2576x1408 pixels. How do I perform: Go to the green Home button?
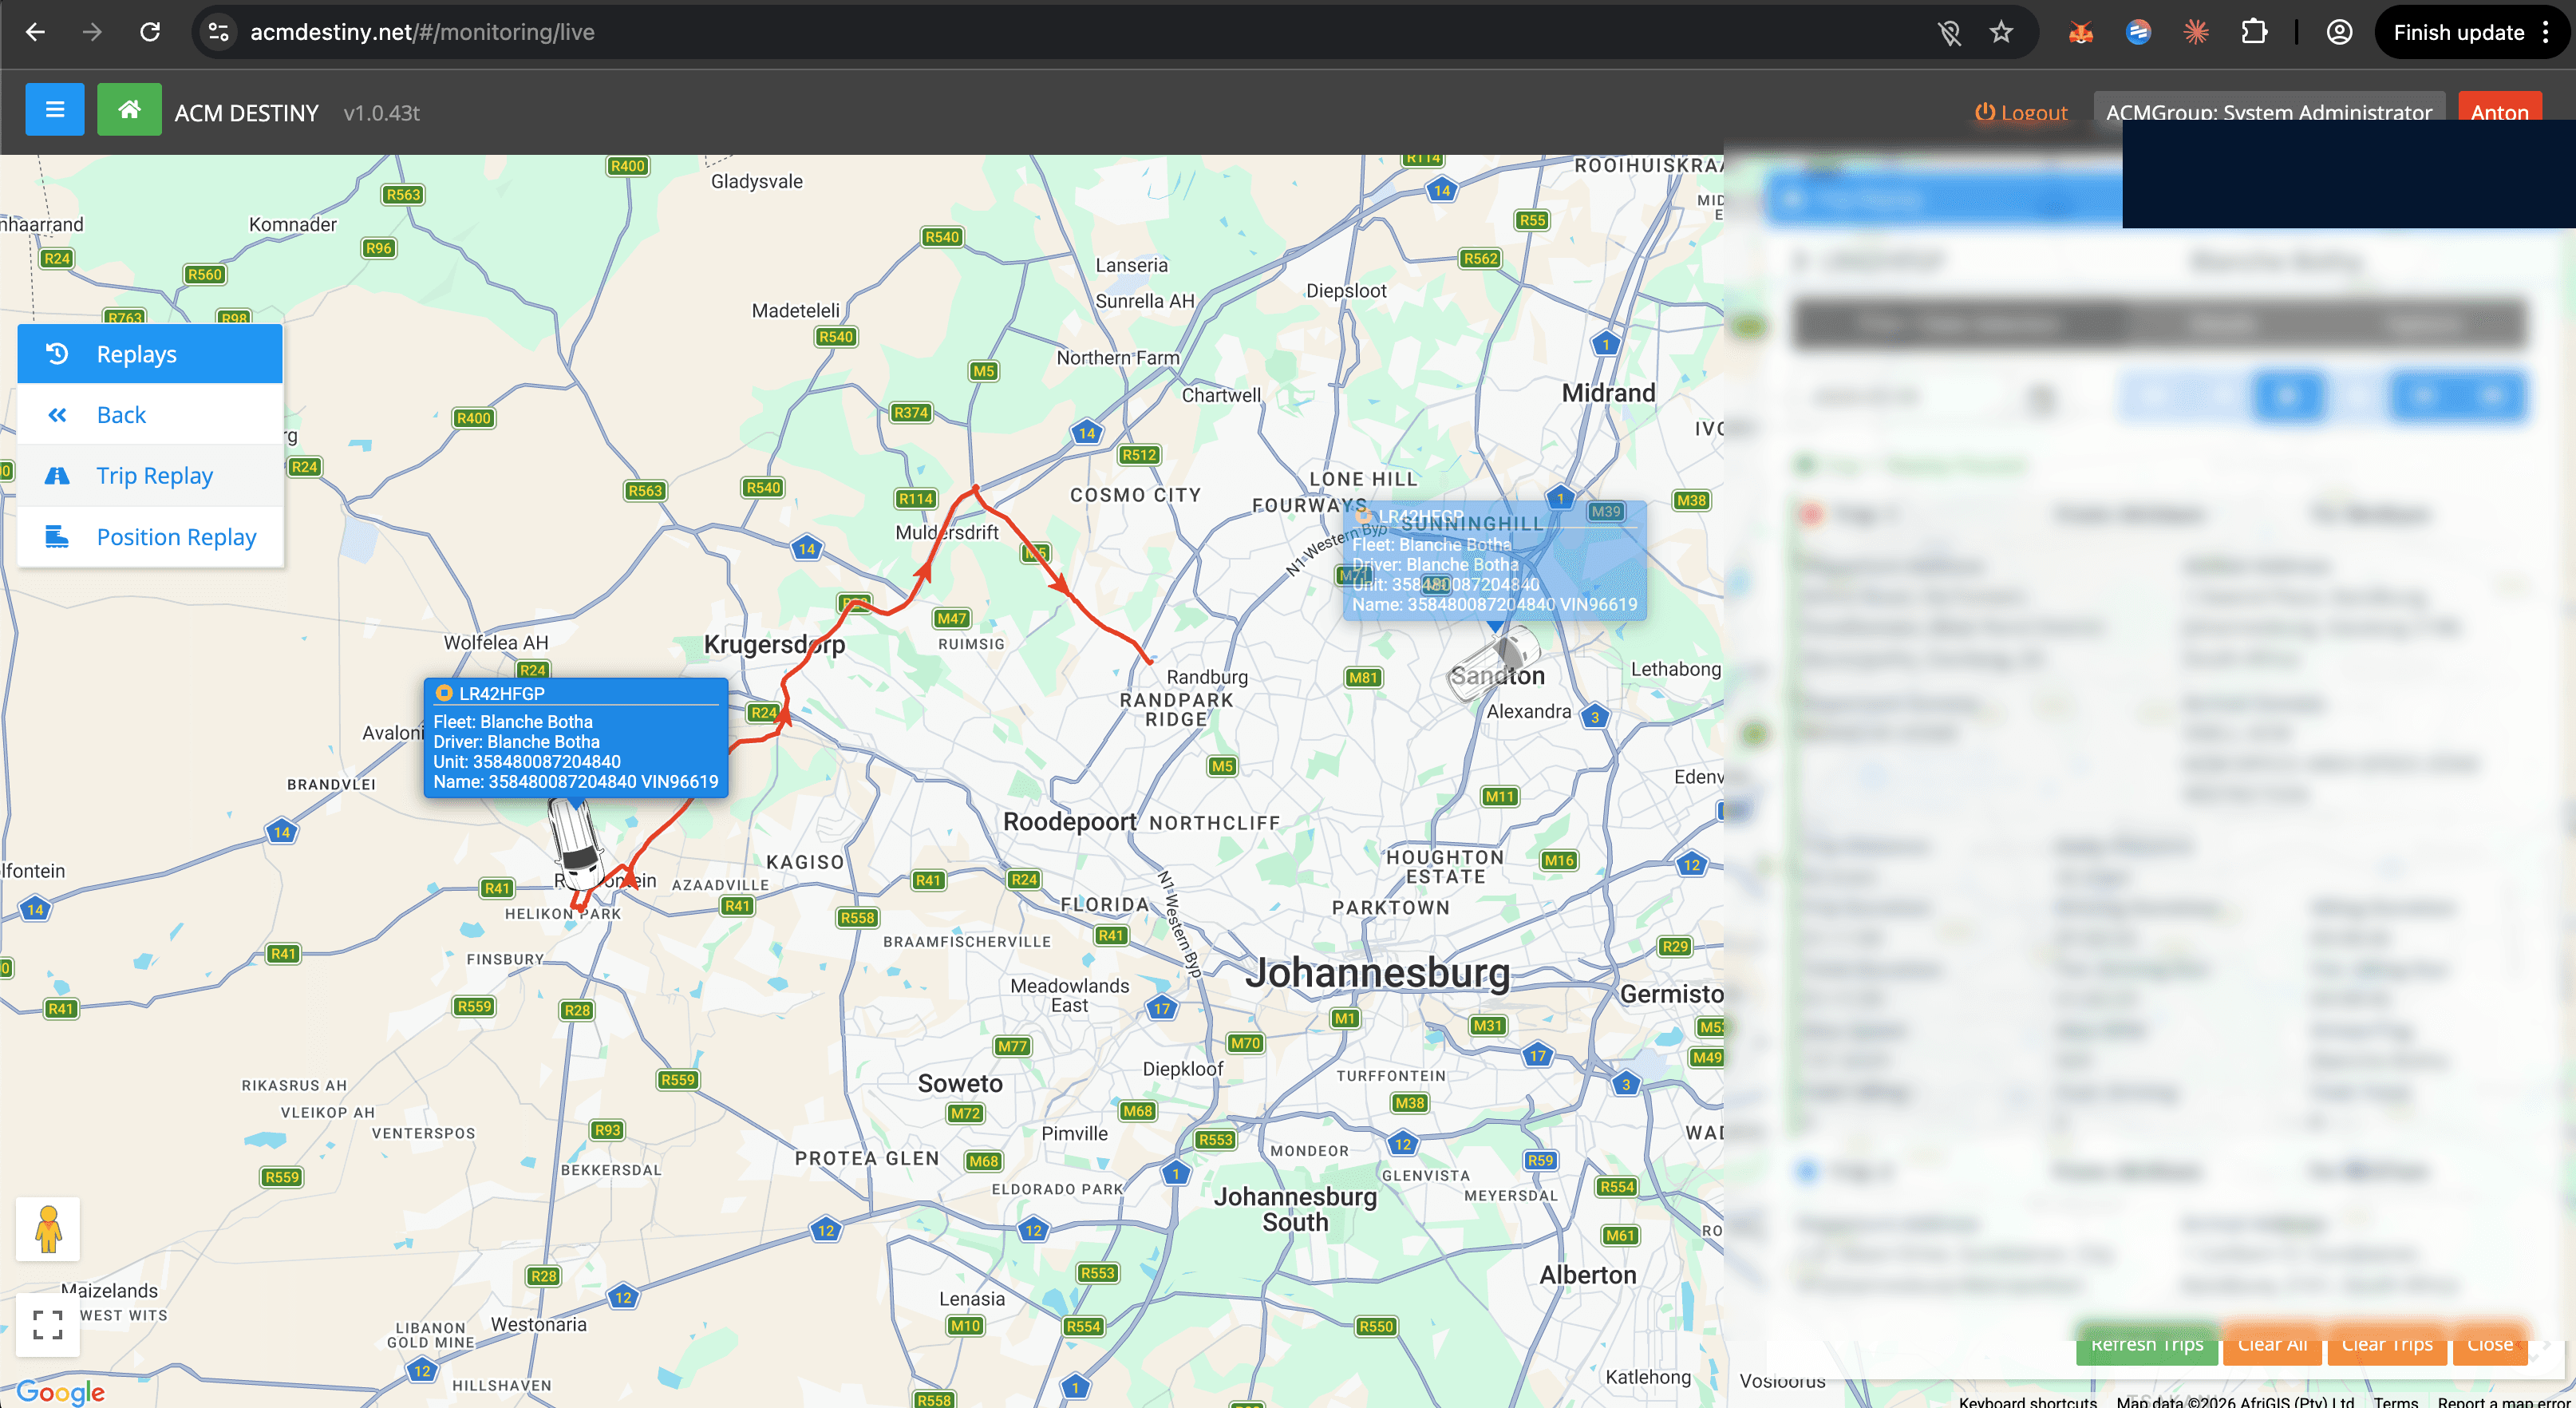(129, 109)
